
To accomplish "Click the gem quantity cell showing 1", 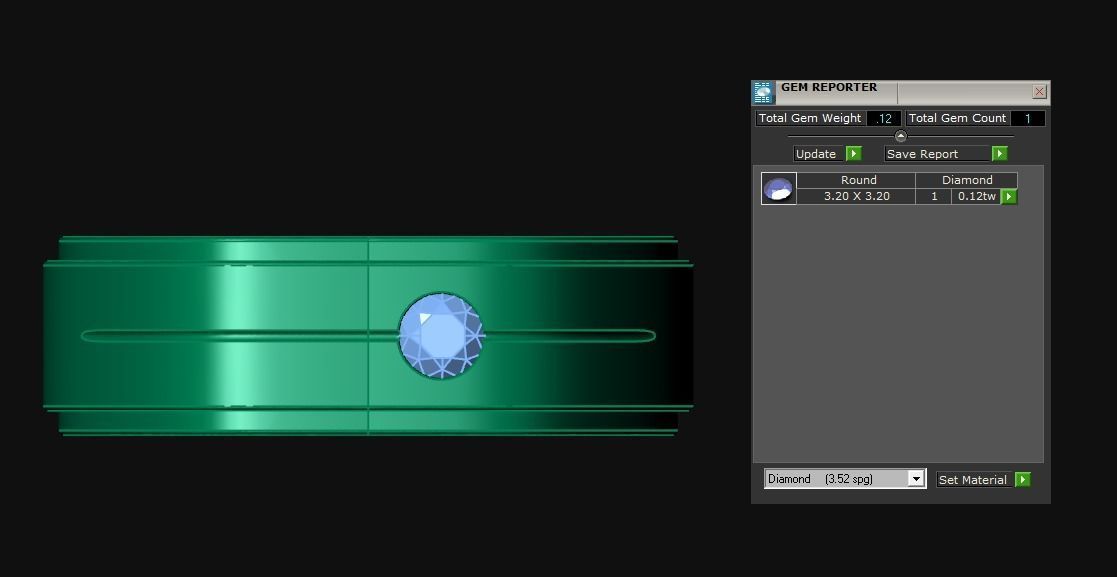I will (934, 197).
